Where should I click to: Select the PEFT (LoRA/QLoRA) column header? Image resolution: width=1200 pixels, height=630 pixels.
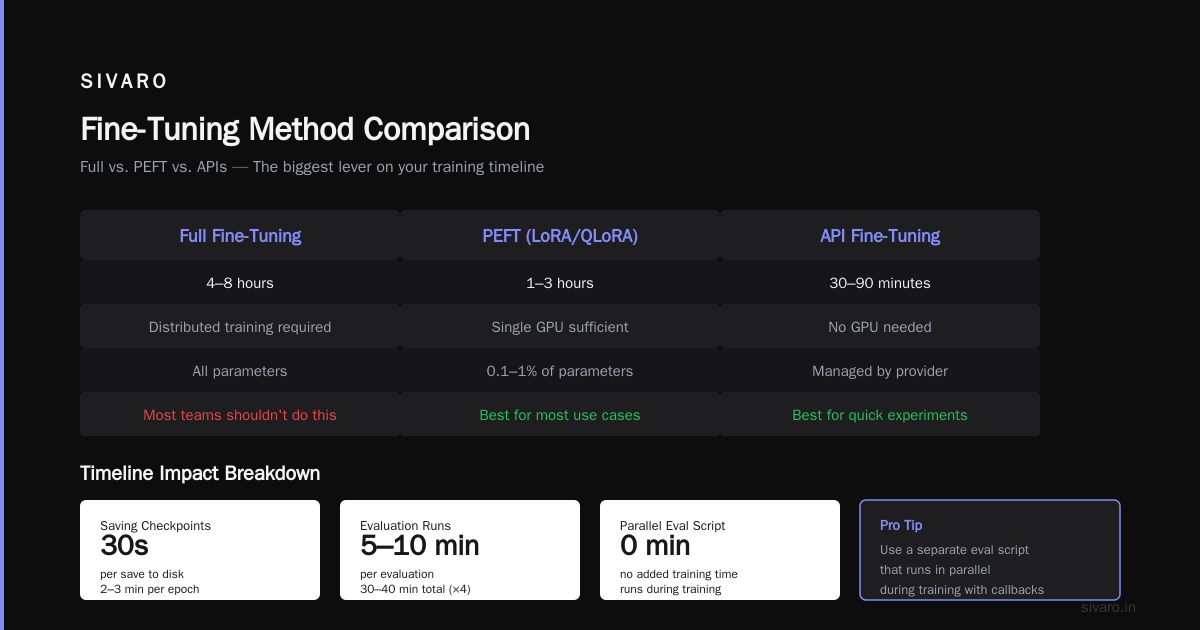pyautogui.click(x=560, y=236)
